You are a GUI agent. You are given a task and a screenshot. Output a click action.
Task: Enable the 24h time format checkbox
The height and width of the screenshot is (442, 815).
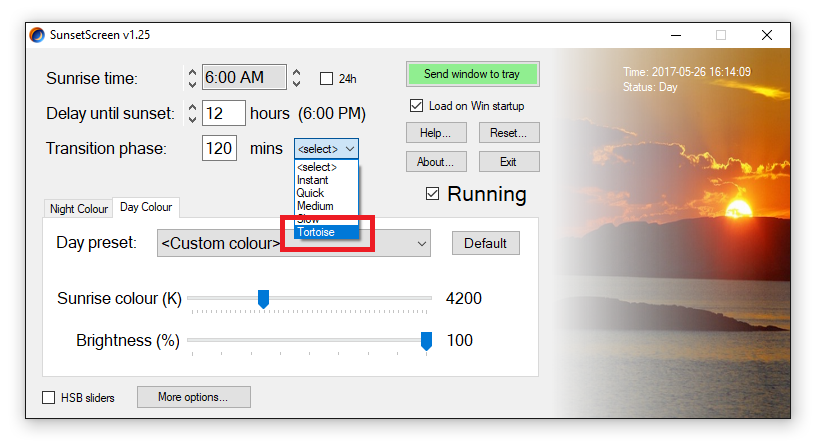326,79
